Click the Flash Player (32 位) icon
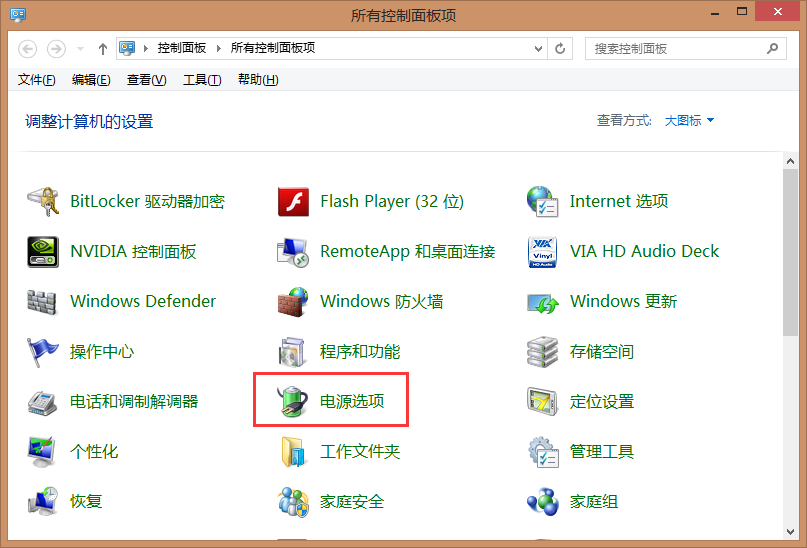The height and width of the screenshot is (548, 807). coord(292,201)
